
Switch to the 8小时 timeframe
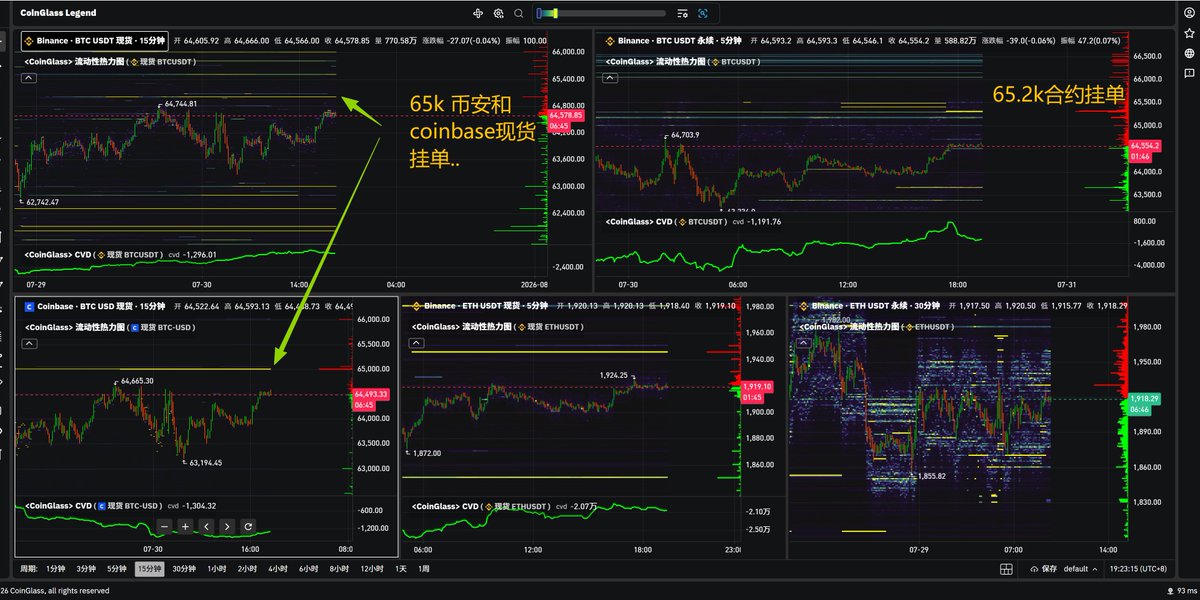(339, 569)
